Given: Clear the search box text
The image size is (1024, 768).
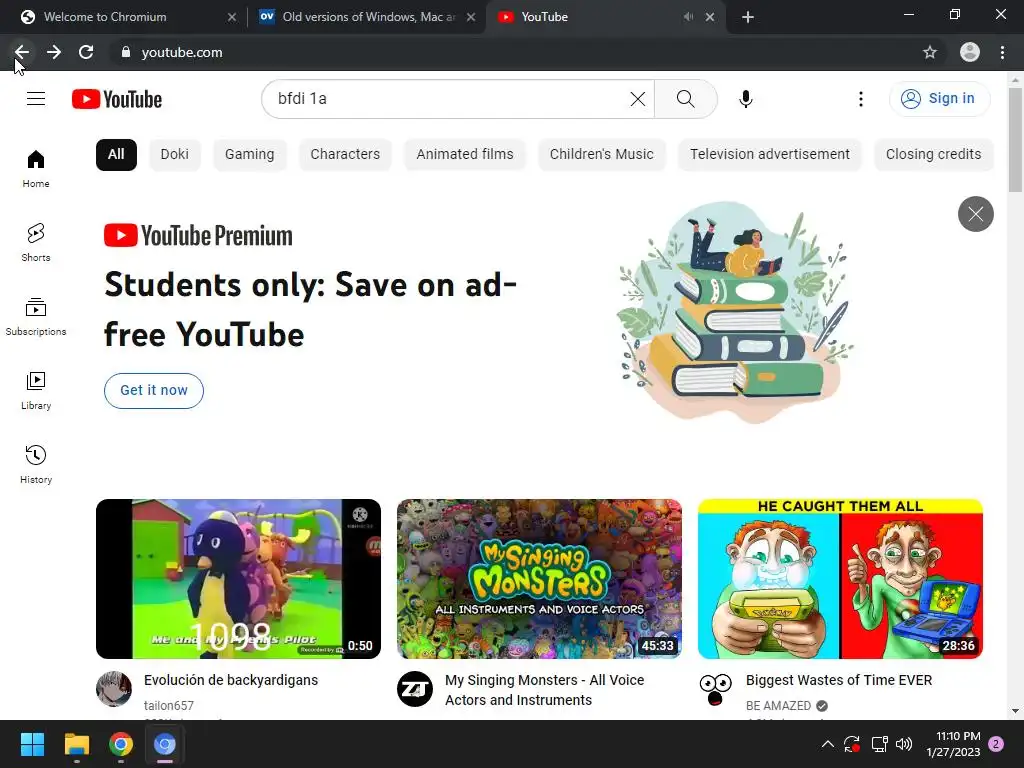Looking at the screenshot, I should (637, 99).
